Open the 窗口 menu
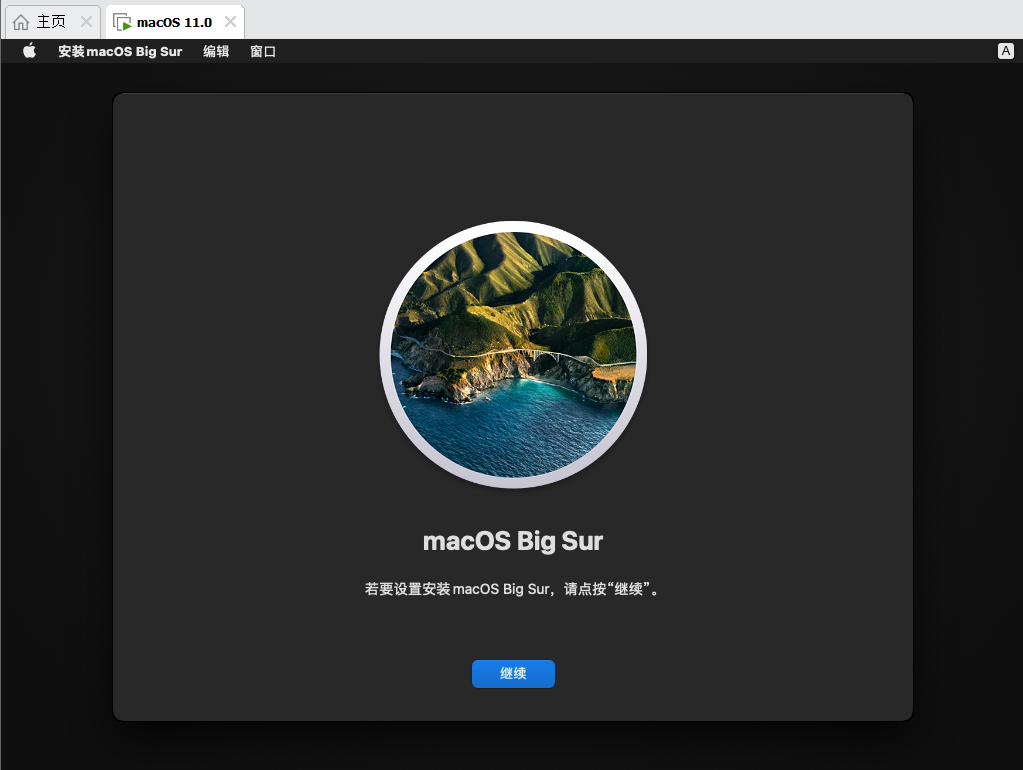 (x=263, y=52)
